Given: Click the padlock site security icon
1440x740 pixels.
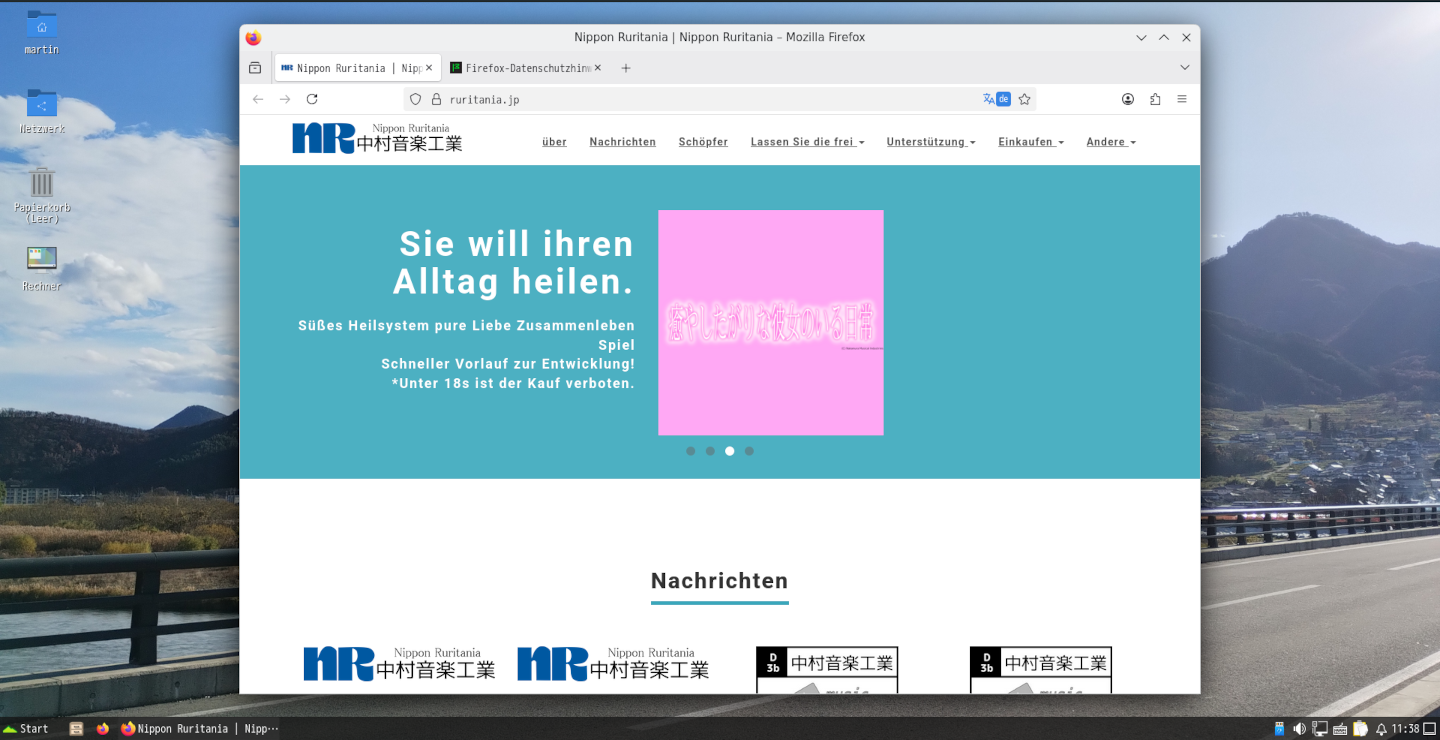Looking at the screenshot, I should tap(436, 99).
